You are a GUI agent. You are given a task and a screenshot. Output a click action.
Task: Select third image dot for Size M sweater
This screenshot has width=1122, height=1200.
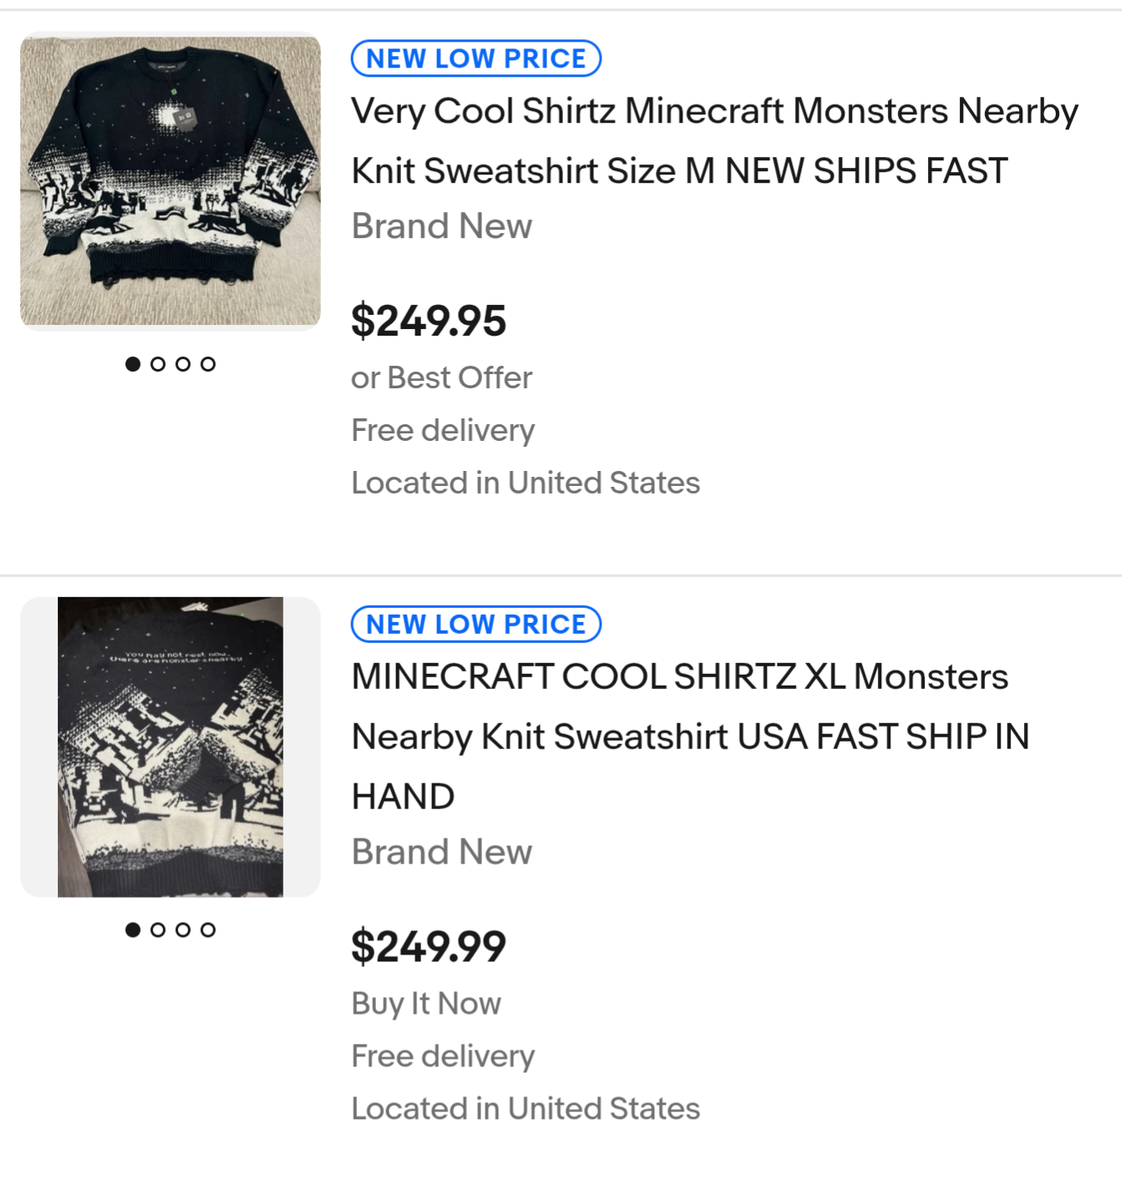[x=183, y=364]
